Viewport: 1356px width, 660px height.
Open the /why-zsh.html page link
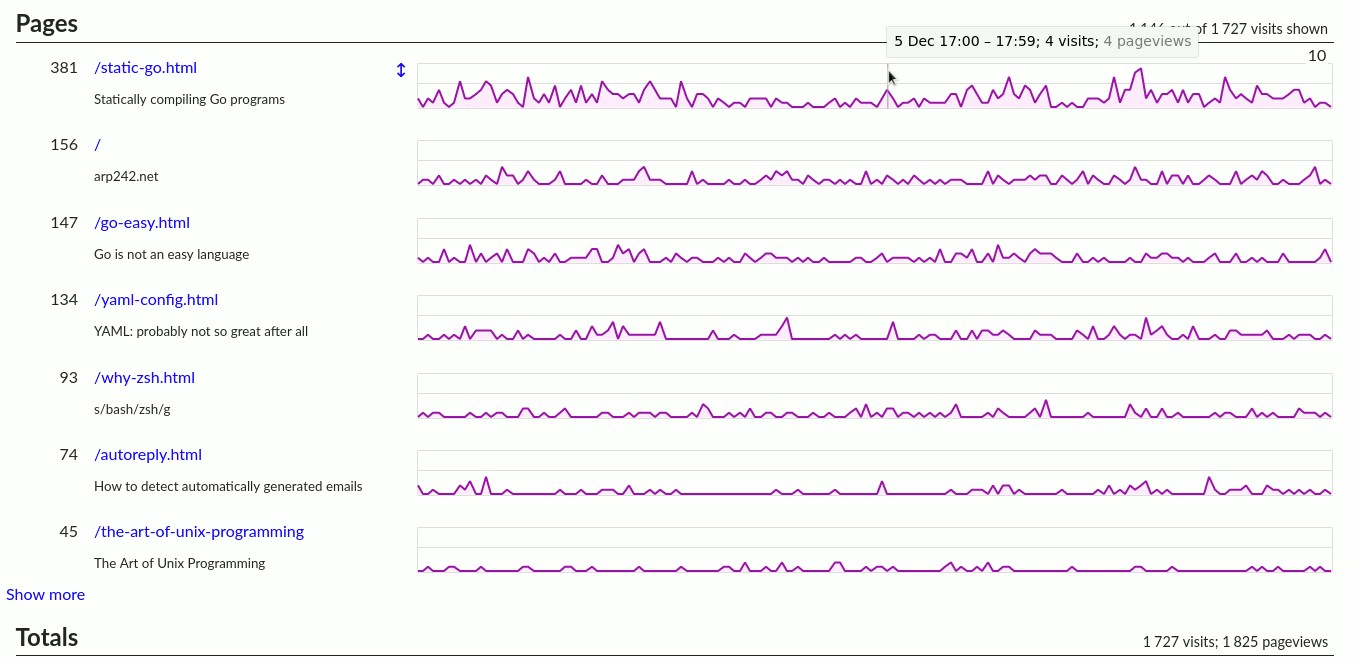point(144,378)
